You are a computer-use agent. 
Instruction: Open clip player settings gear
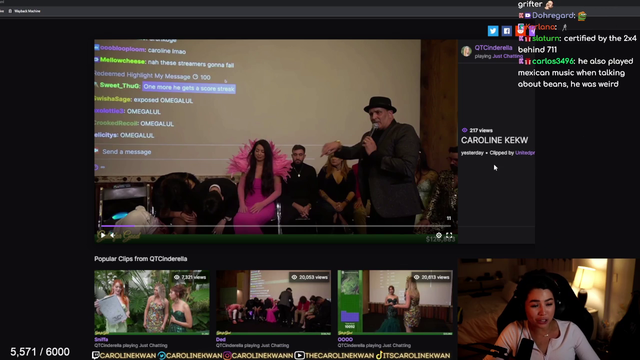[439, 236]
